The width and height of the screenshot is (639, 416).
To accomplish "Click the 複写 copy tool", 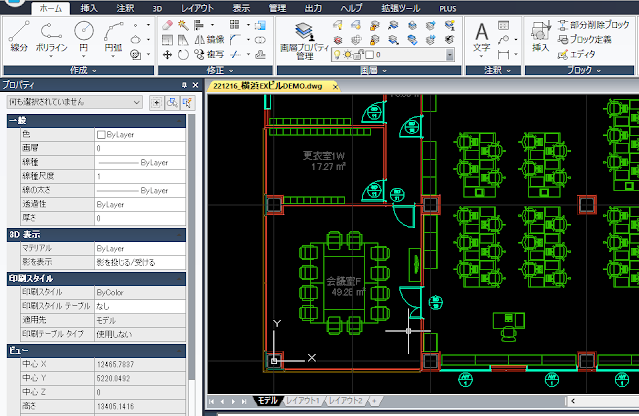I will point(209,55).
